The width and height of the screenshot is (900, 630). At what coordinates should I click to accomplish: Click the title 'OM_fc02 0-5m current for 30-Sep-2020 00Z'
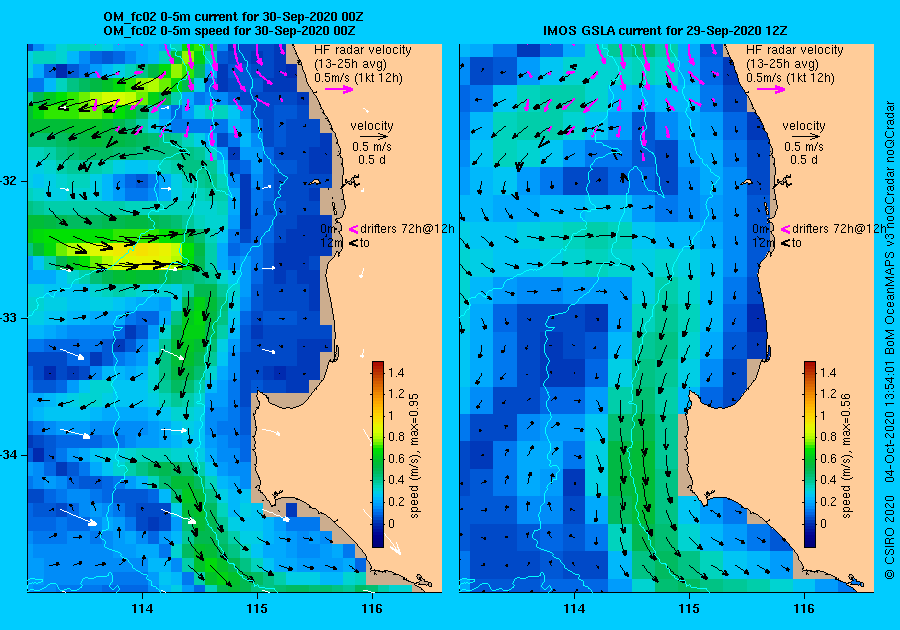pyautogui.click(x=233, y=17)
